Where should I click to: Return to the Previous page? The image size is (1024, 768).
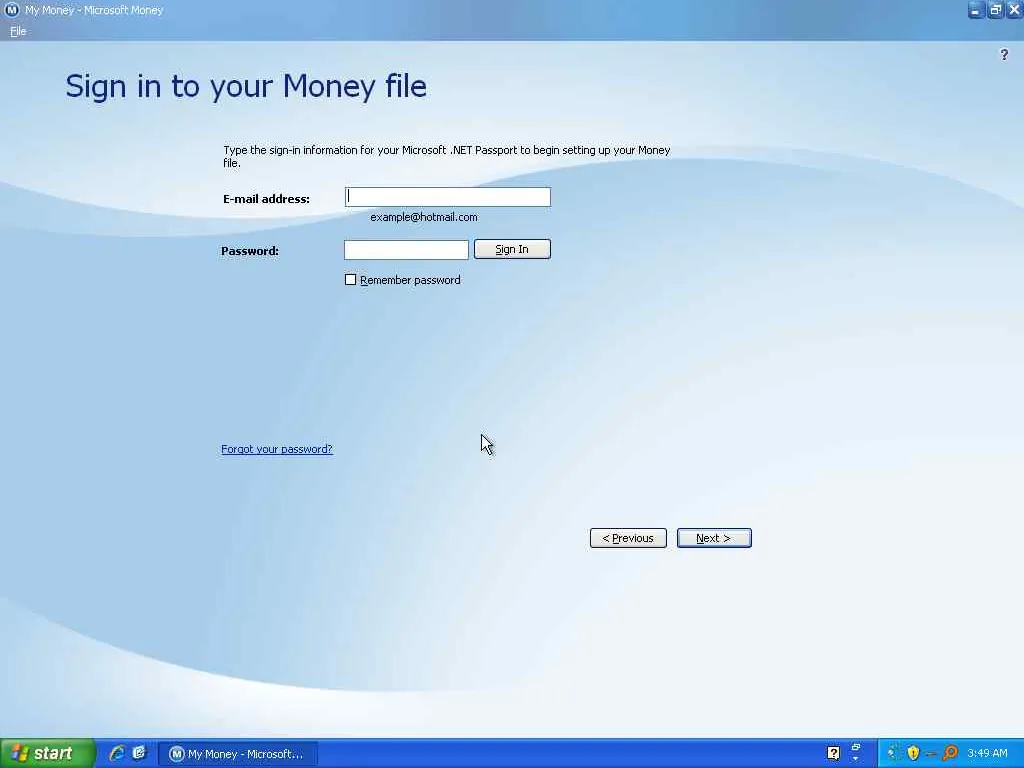[x=628, y=538]
